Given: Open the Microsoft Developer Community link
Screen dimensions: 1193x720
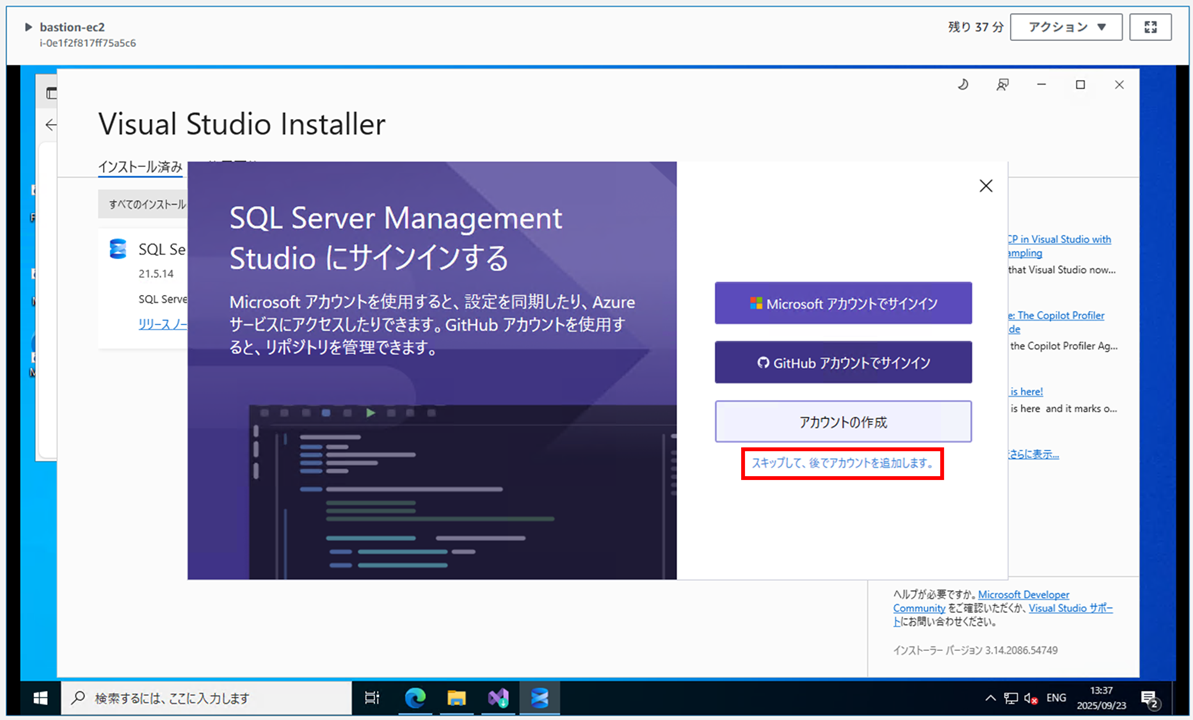Looking at the screenshot, I should [x=981, y=601].
